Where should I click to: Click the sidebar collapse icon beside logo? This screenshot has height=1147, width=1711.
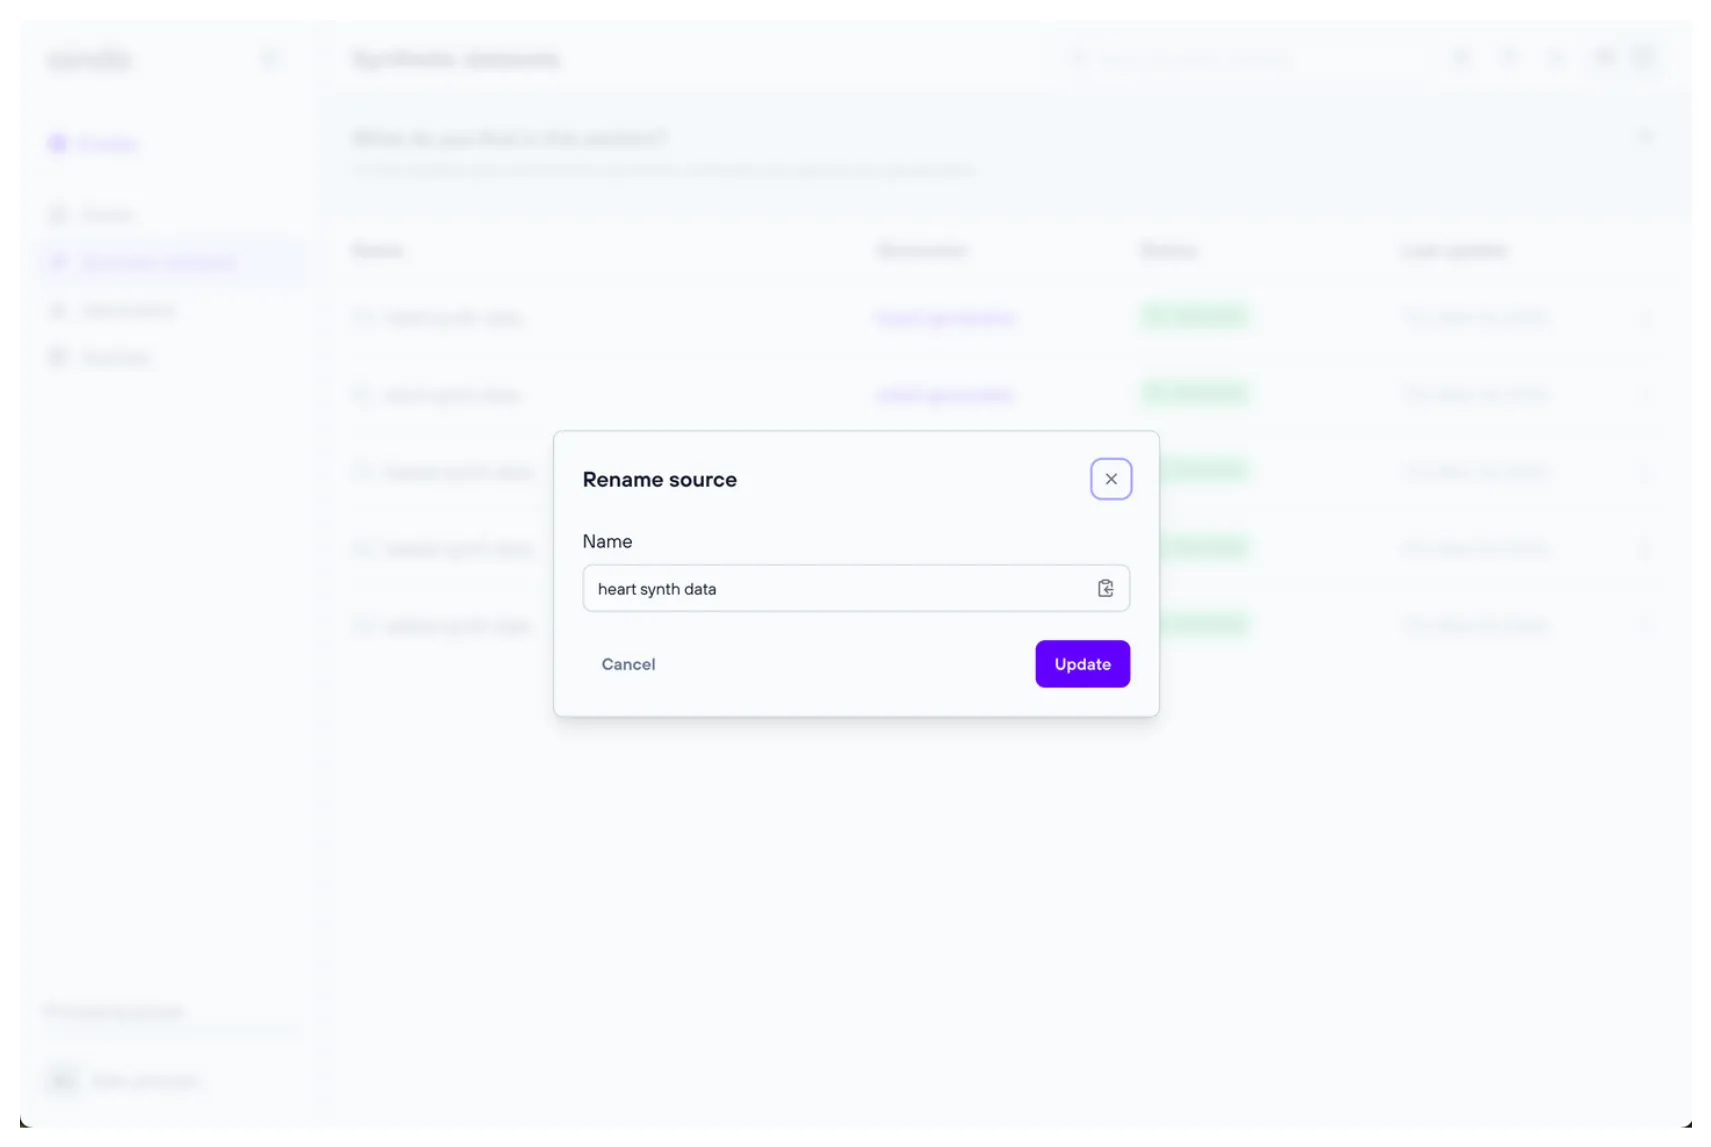(269, 60)
